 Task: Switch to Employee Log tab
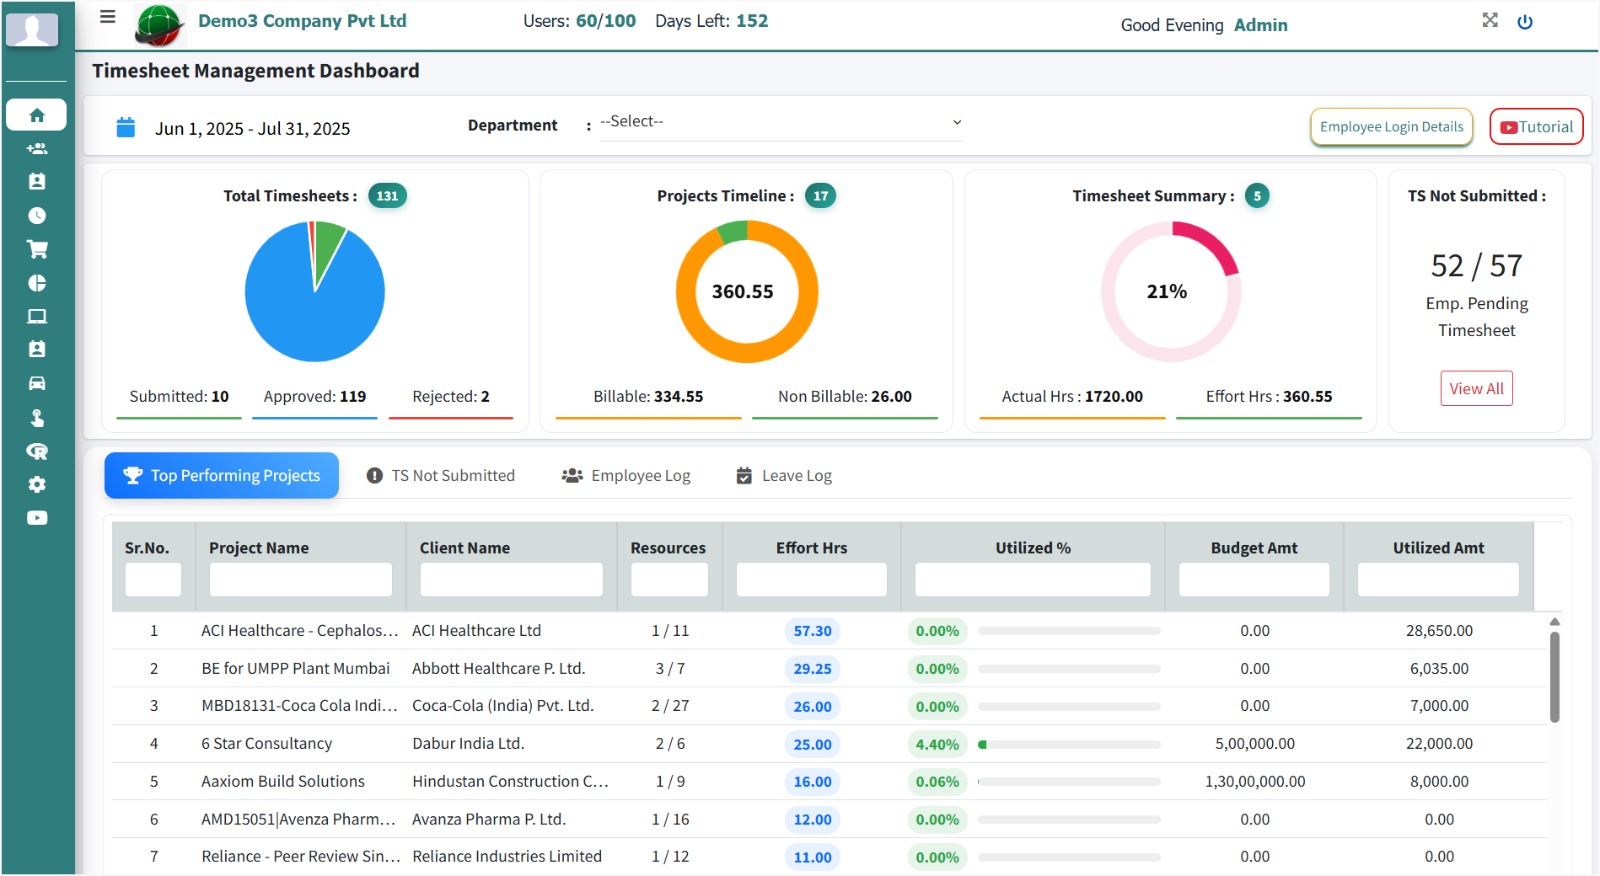point(626,476)
